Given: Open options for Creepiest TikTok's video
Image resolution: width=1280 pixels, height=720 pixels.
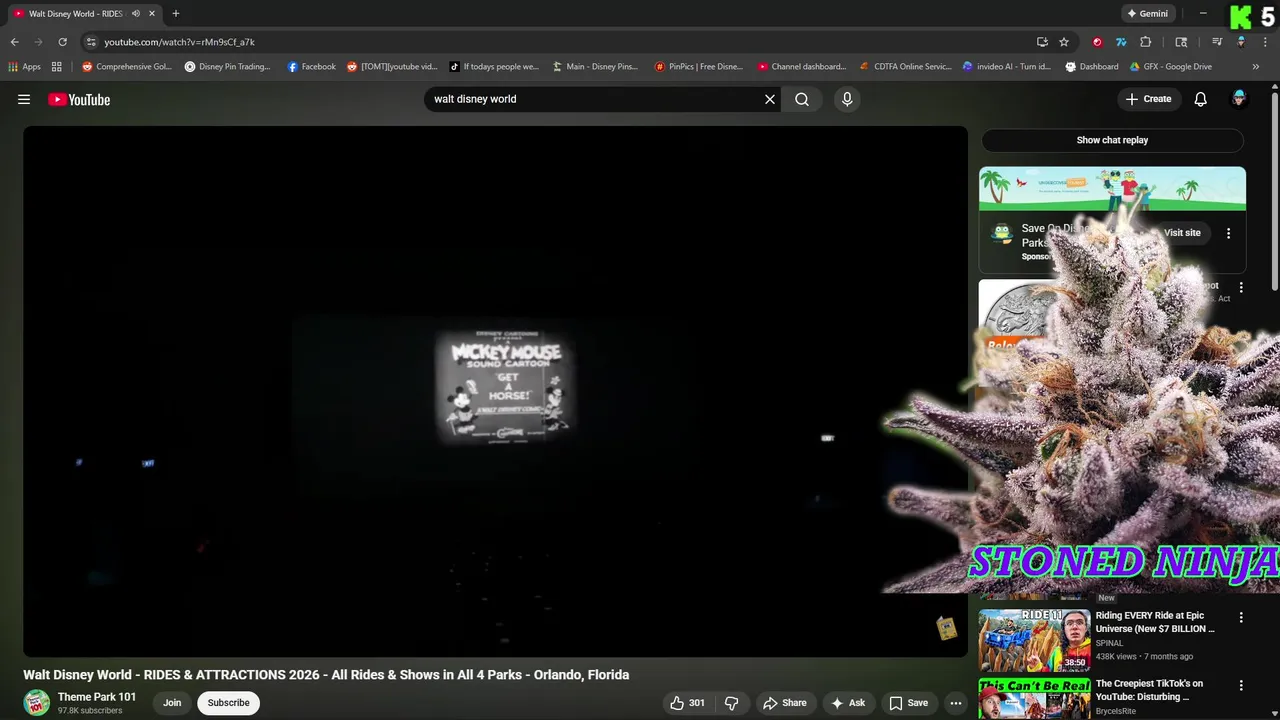Looking at the screenshot, I should click(1241, 686).
